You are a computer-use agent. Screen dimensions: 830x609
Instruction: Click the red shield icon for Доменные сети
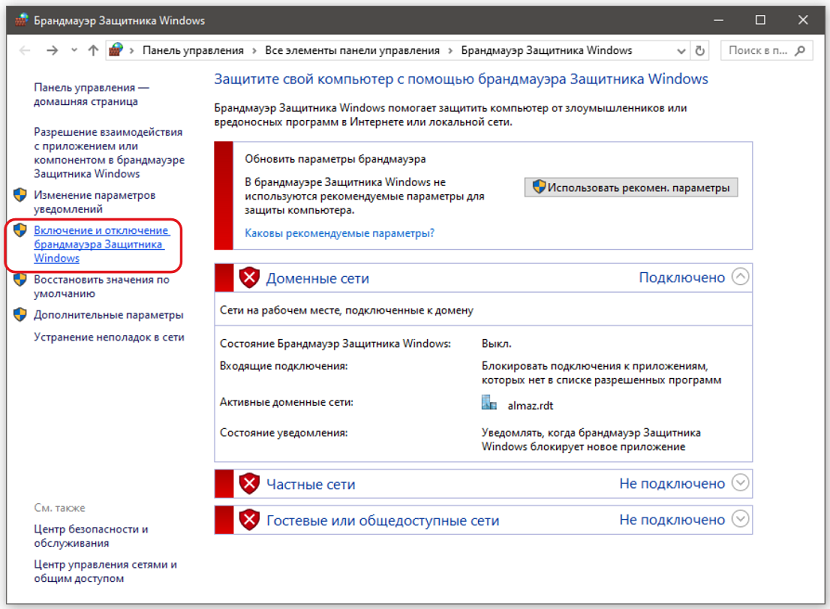(249, 277)
